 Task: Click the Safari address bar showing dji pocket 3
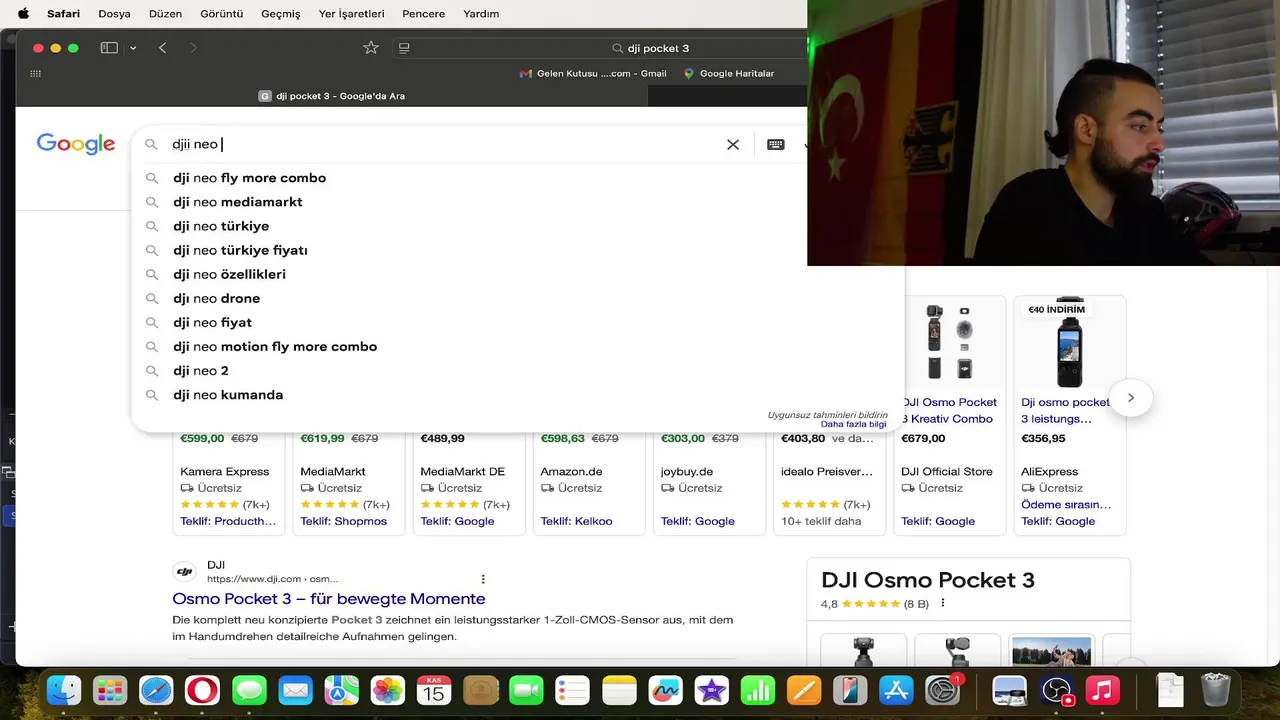[x=650, y=48]
